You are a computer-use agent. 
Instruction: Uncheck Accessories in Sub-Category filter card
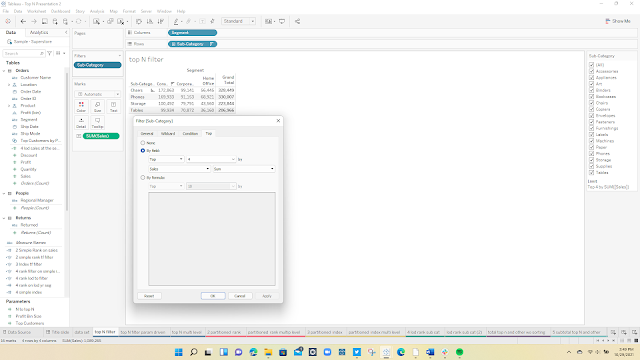click(591, 71)
